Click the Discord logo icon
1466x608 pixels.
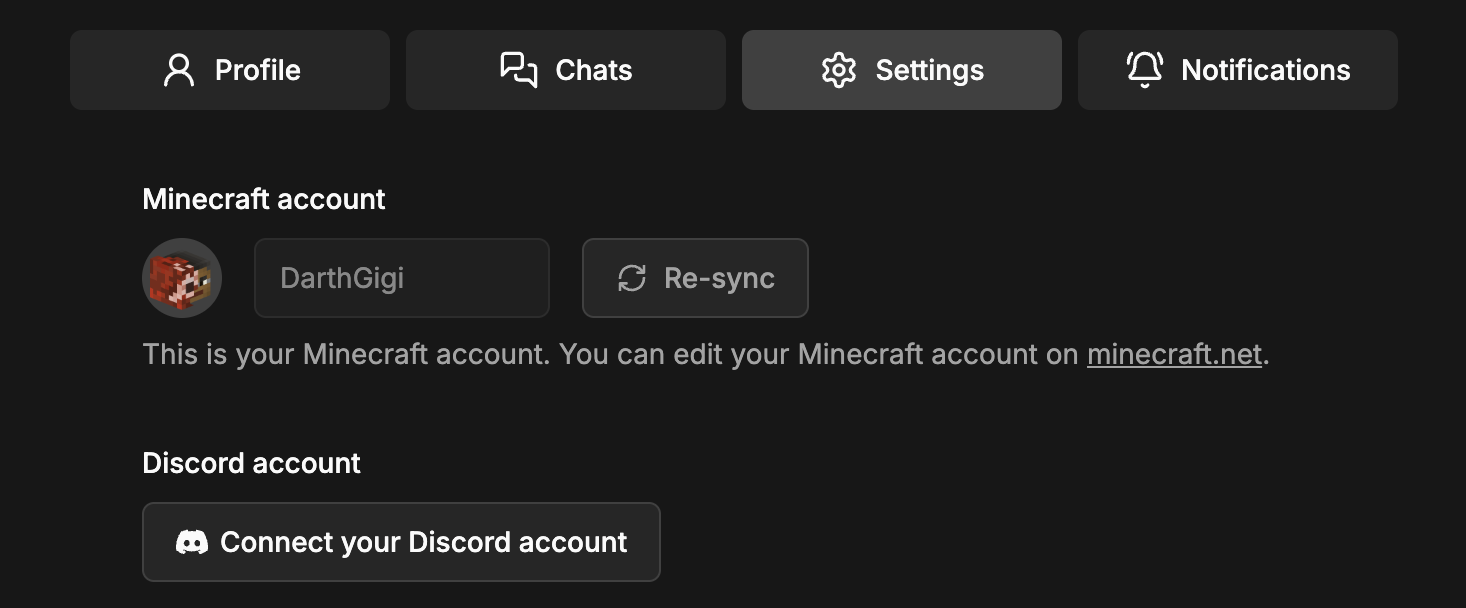[x=191, y=541]
